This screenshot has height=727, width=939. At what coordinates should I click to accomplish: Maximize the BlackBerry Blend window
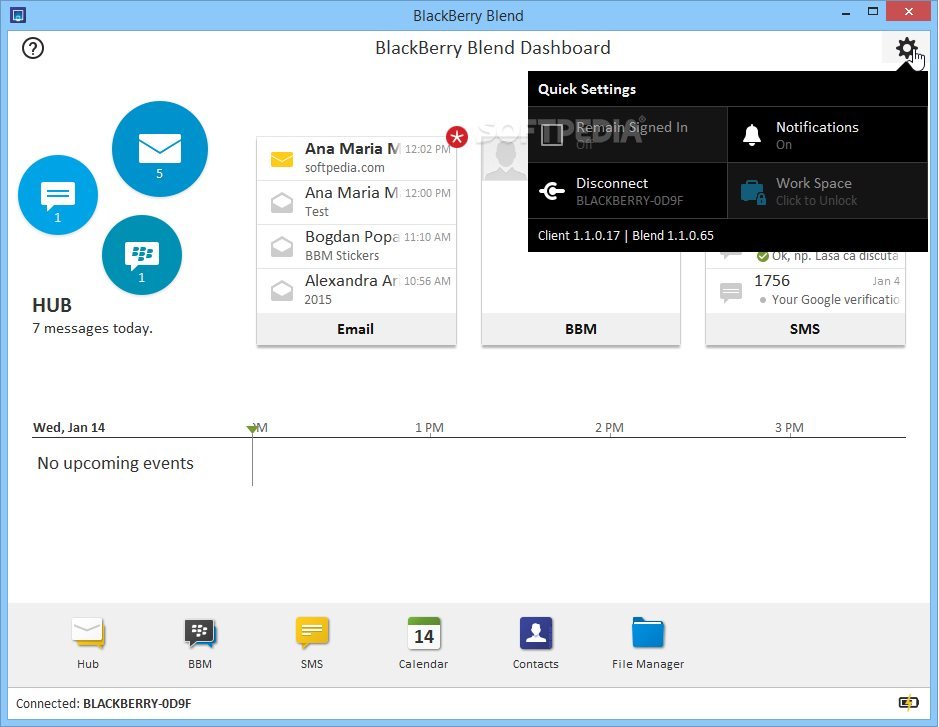873,12
